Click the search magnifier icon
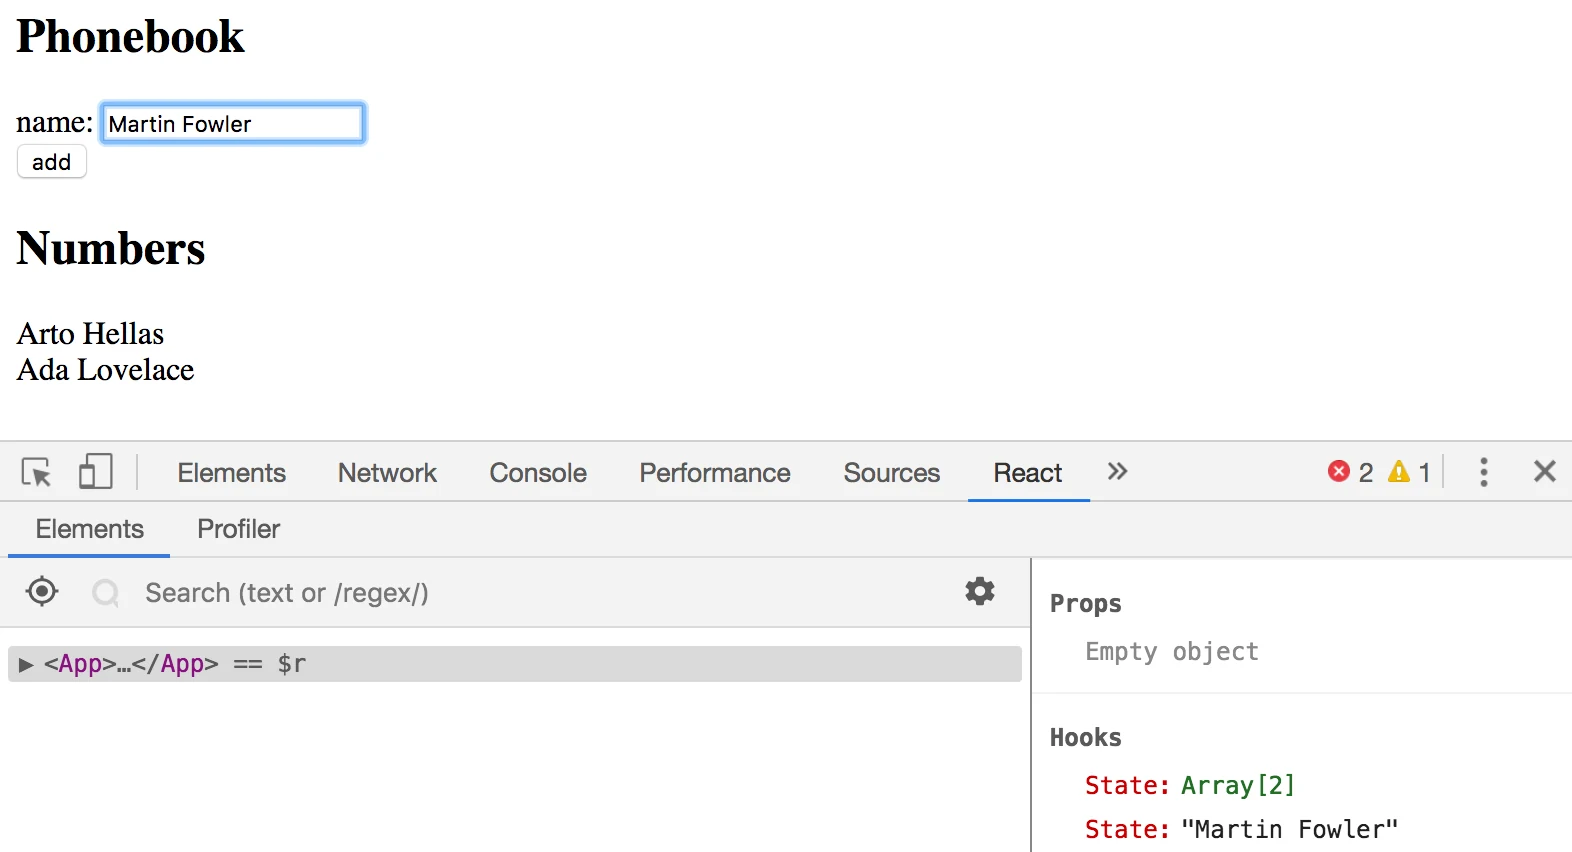This screenshot has height=852, width=1572. click(x=106, y=593)
